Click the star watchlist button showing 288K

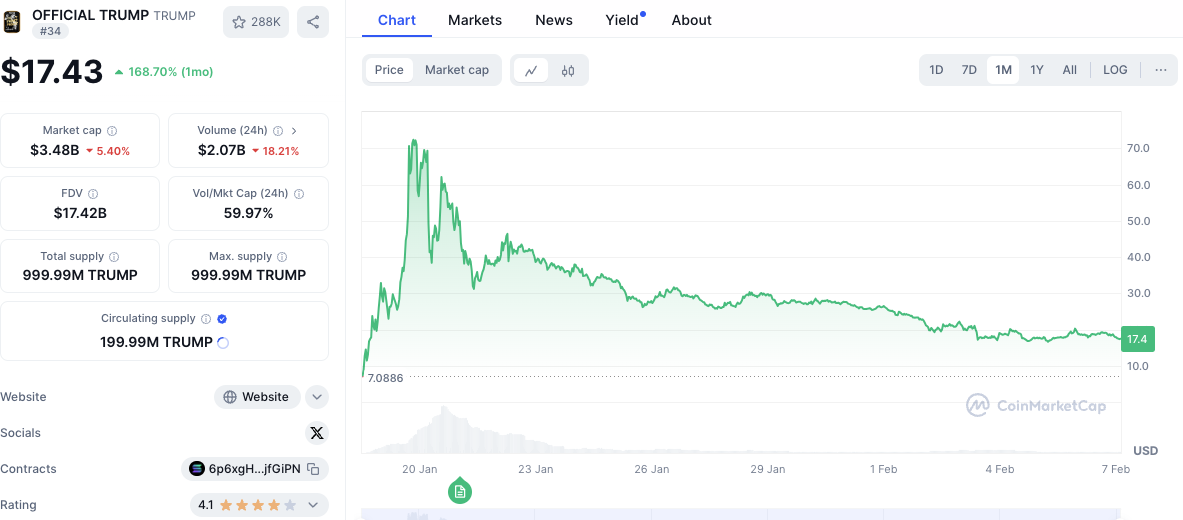click(257, 22)
